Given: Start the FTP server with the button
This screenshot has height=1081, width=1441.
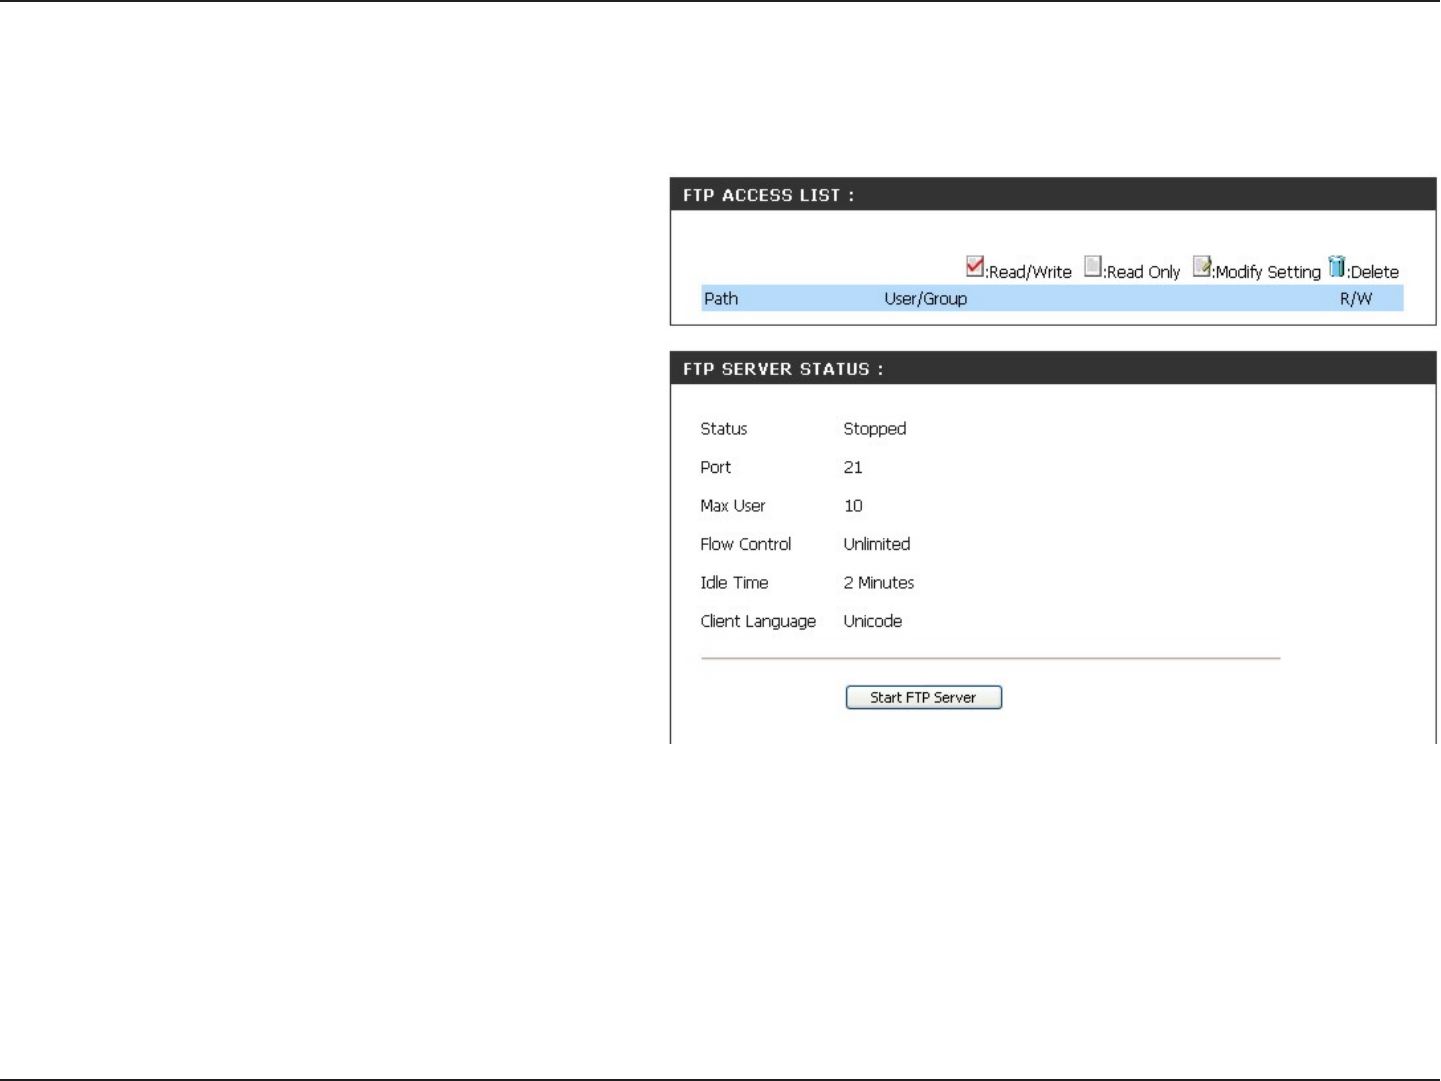Looking at the screenshot, I should pos(924,698).
